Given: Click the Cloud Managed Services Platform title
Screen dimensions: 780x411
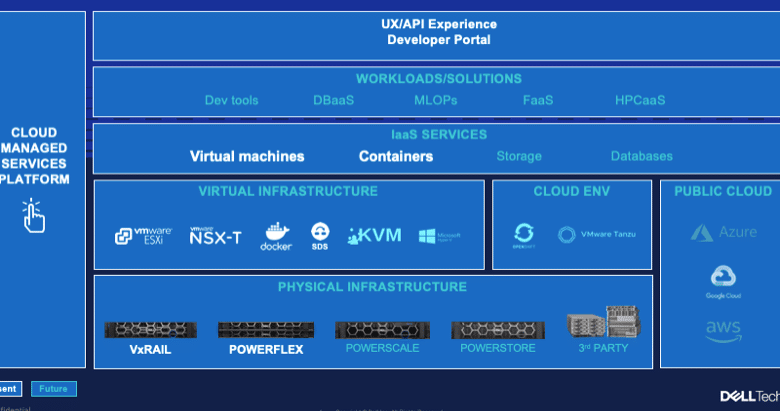Looking at the screenshot, I should point(34,156).
